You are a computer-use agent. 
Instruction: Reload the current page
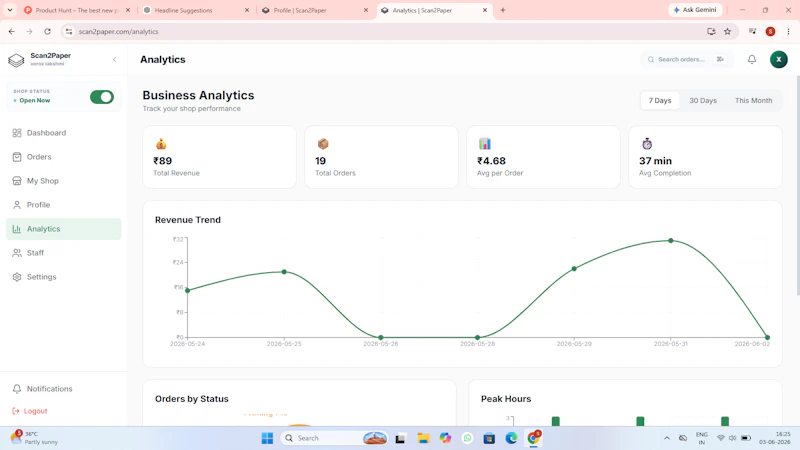point(47,32)
